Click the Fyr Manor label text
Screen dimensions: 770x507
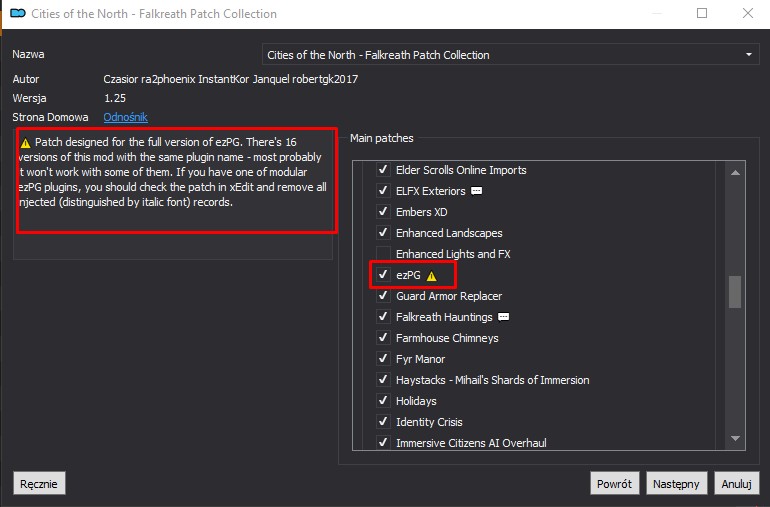pos(420,359)
